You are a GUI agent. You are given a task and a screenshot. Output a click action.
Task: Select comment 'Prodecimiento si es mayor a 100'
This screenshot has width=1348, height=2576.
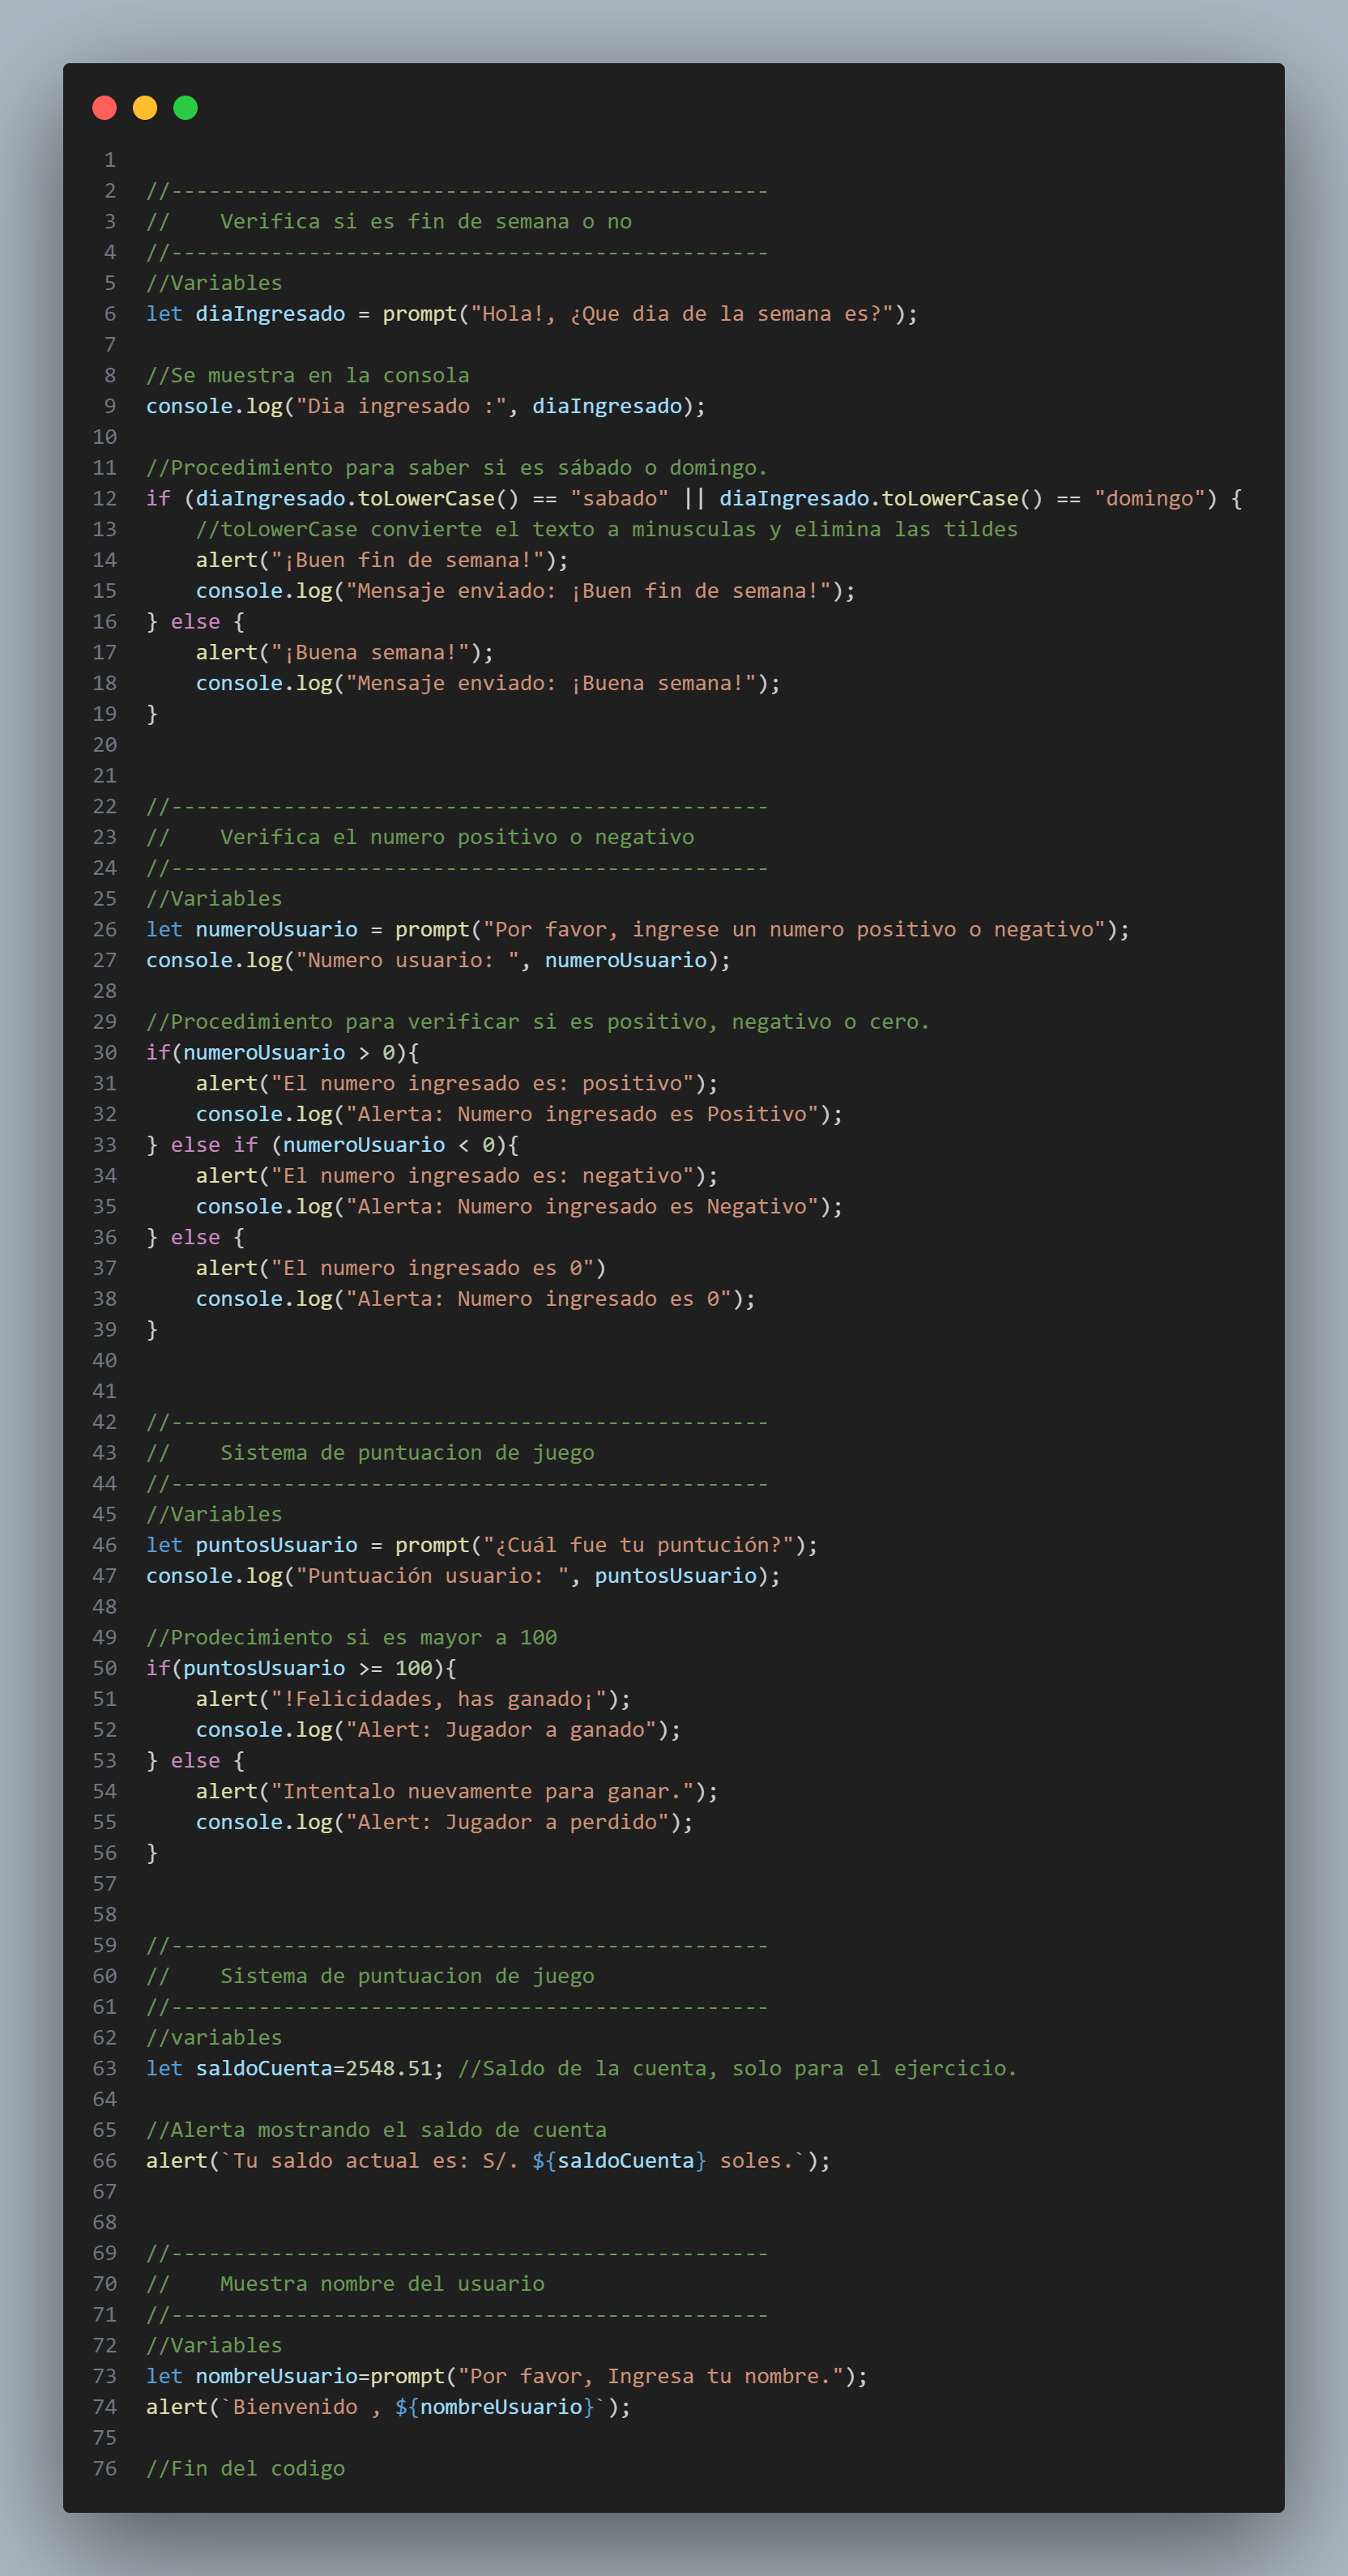coord(351,1637)
